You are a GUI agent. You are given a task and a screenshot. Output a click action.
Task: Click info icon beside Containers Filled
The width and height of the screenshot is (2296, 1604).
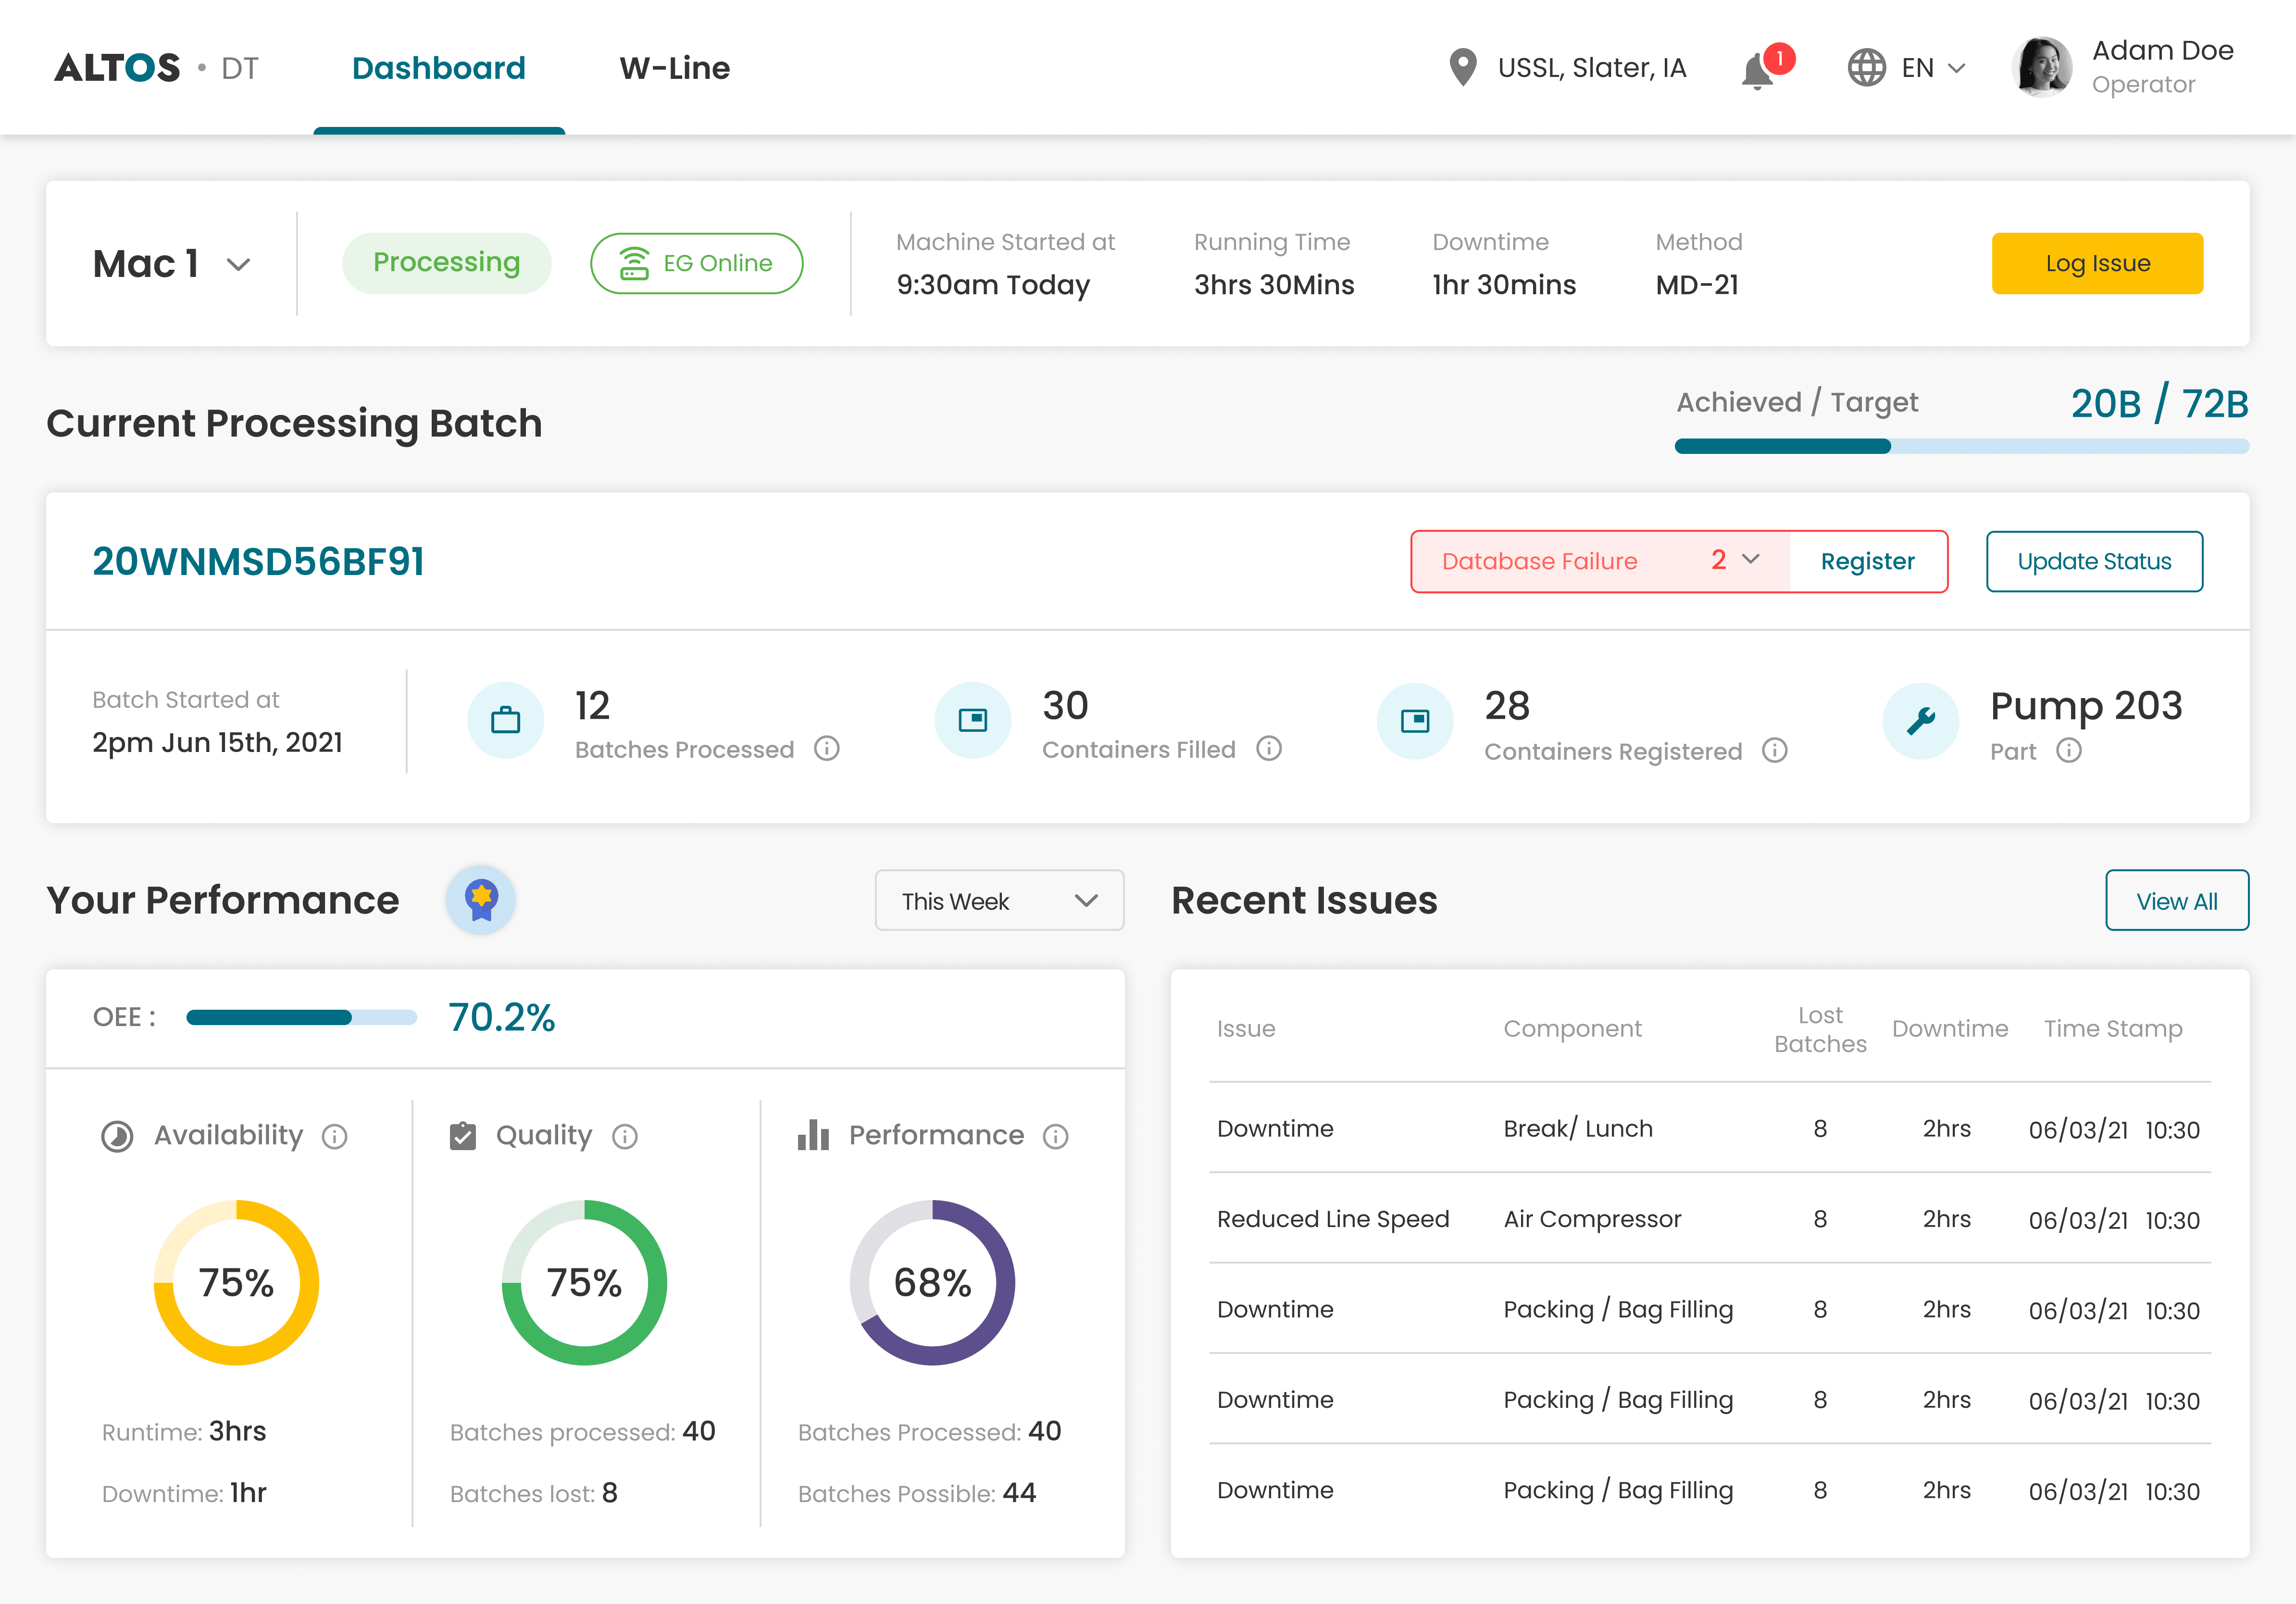tap(1269, 749)
